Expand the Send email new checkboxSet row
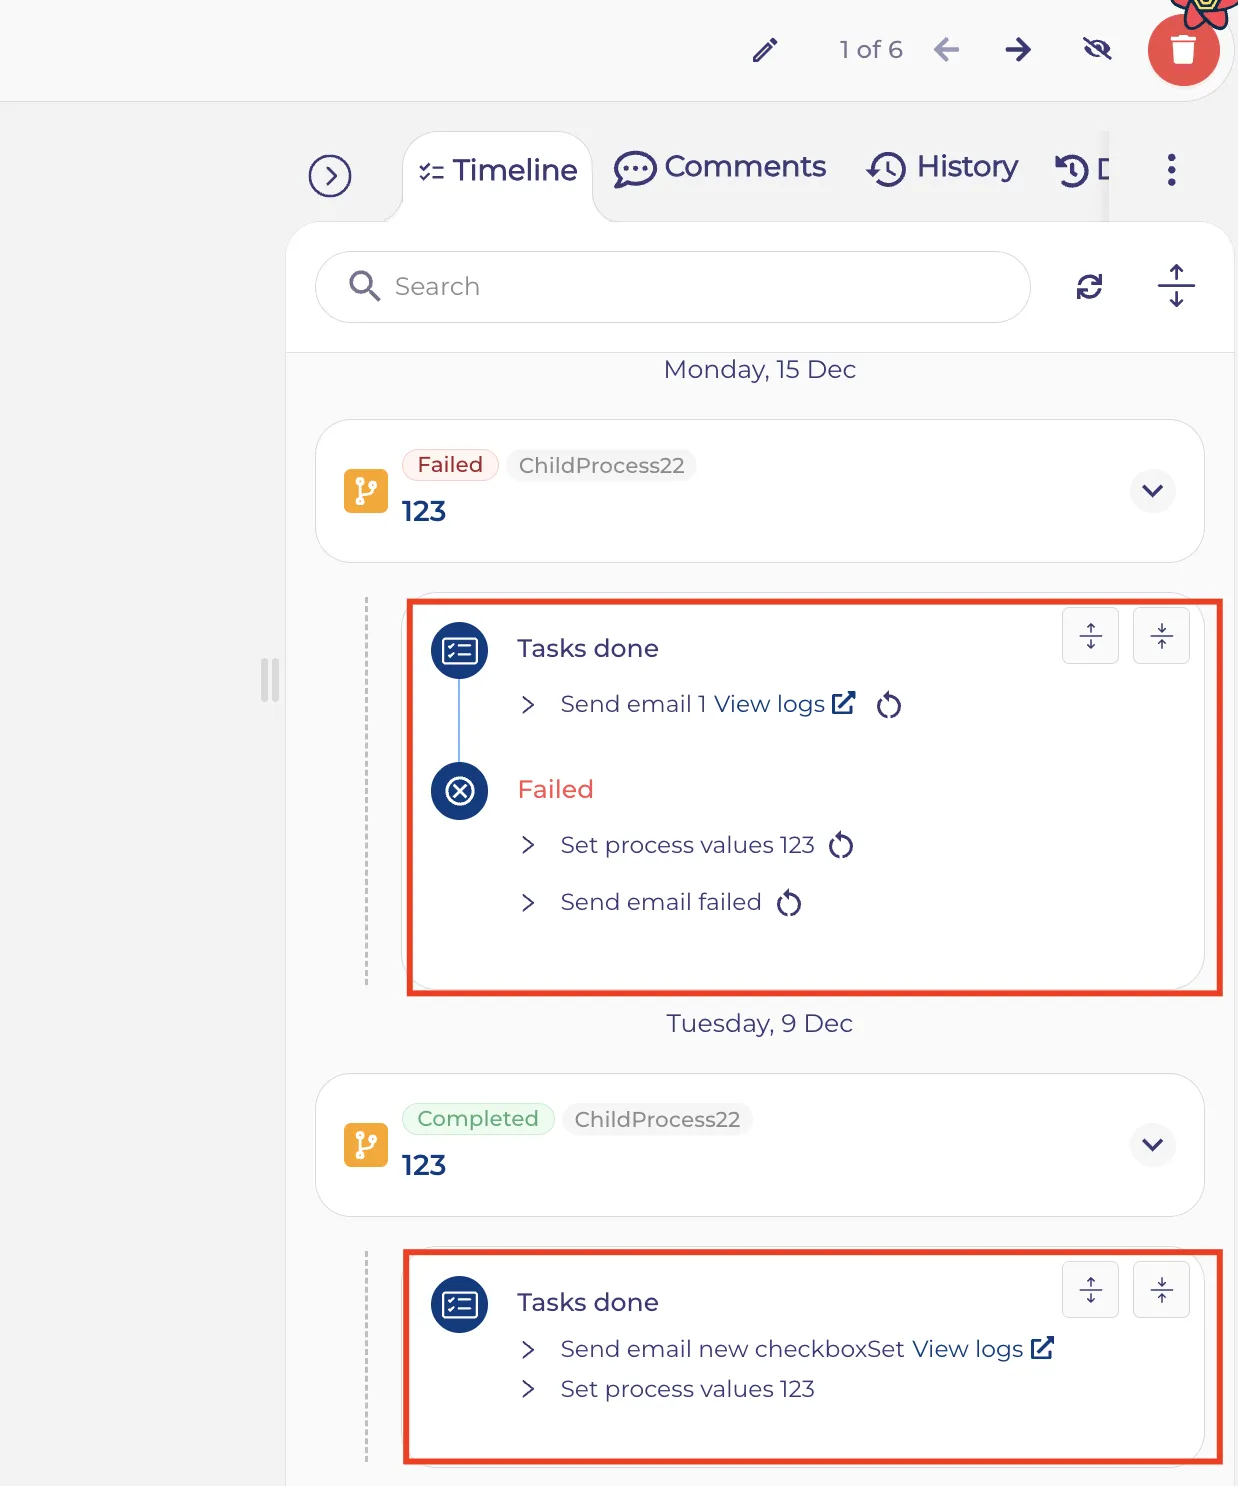1238x1486 pixels. [x=528, y=1350]
